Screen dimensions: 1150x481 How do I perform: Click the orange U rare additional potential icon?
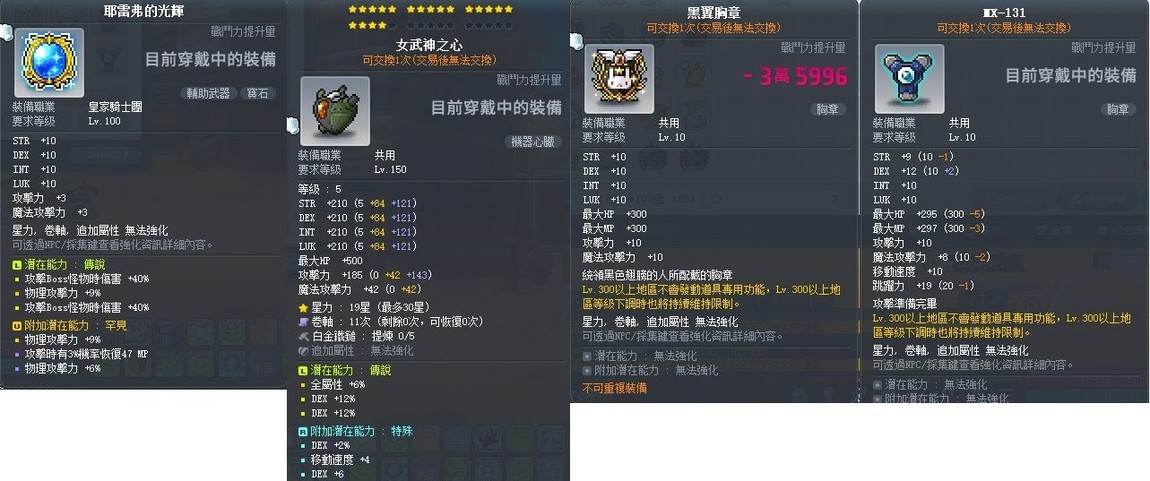pos(18,324)
